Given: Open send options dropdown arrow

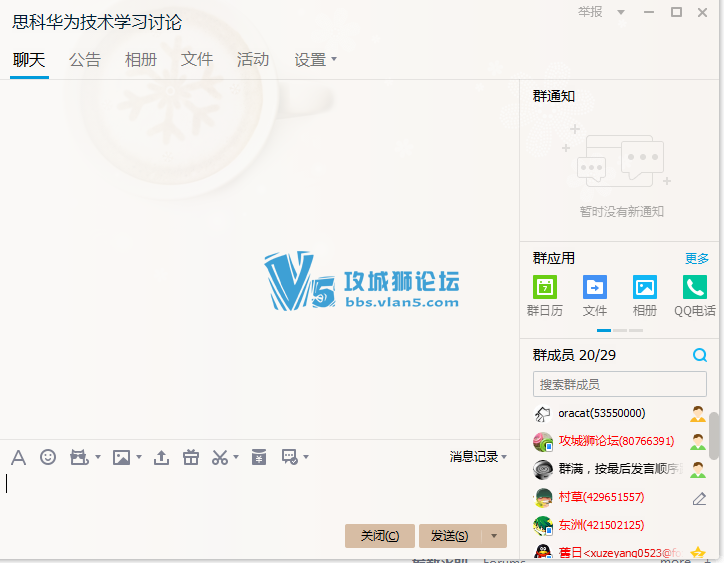Looking at the screenshot, I should [494, 536].
